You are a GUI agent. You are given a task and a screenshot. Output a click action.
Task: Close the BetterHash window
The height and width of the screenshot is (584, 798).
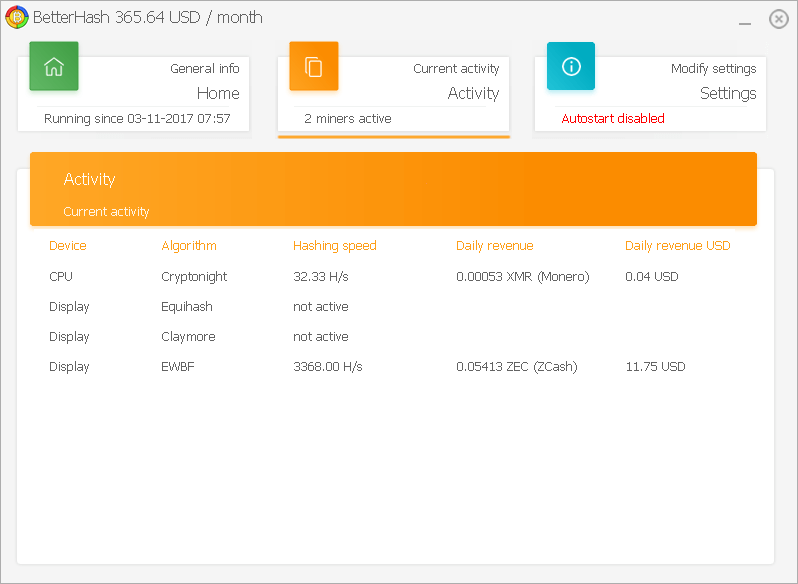tap(778, 19)
